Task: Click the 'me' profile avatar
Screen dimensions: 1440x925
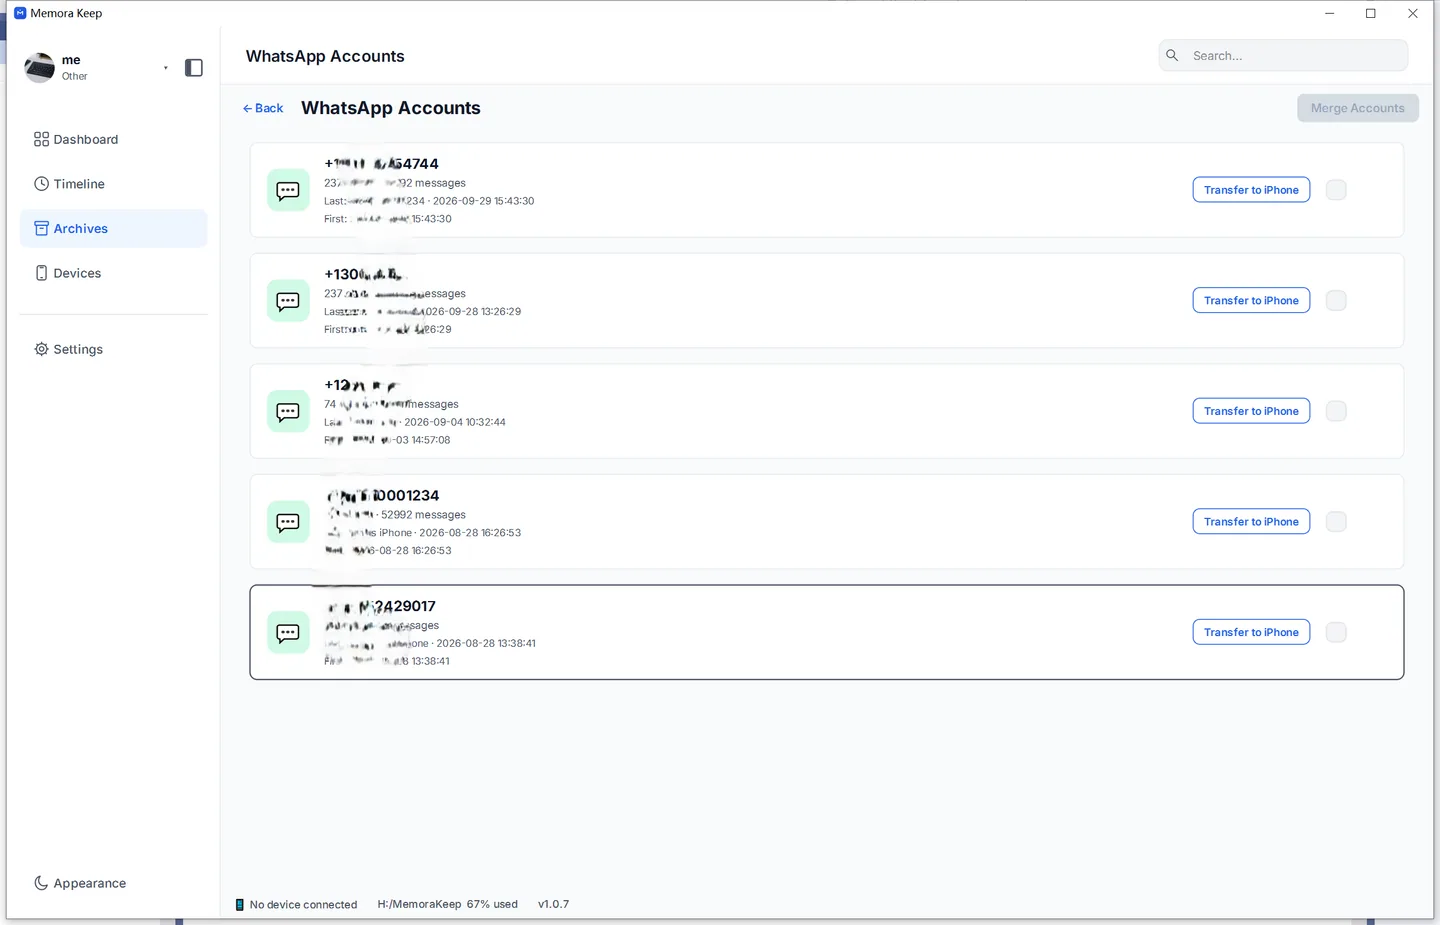Action: tap(39, 67)
